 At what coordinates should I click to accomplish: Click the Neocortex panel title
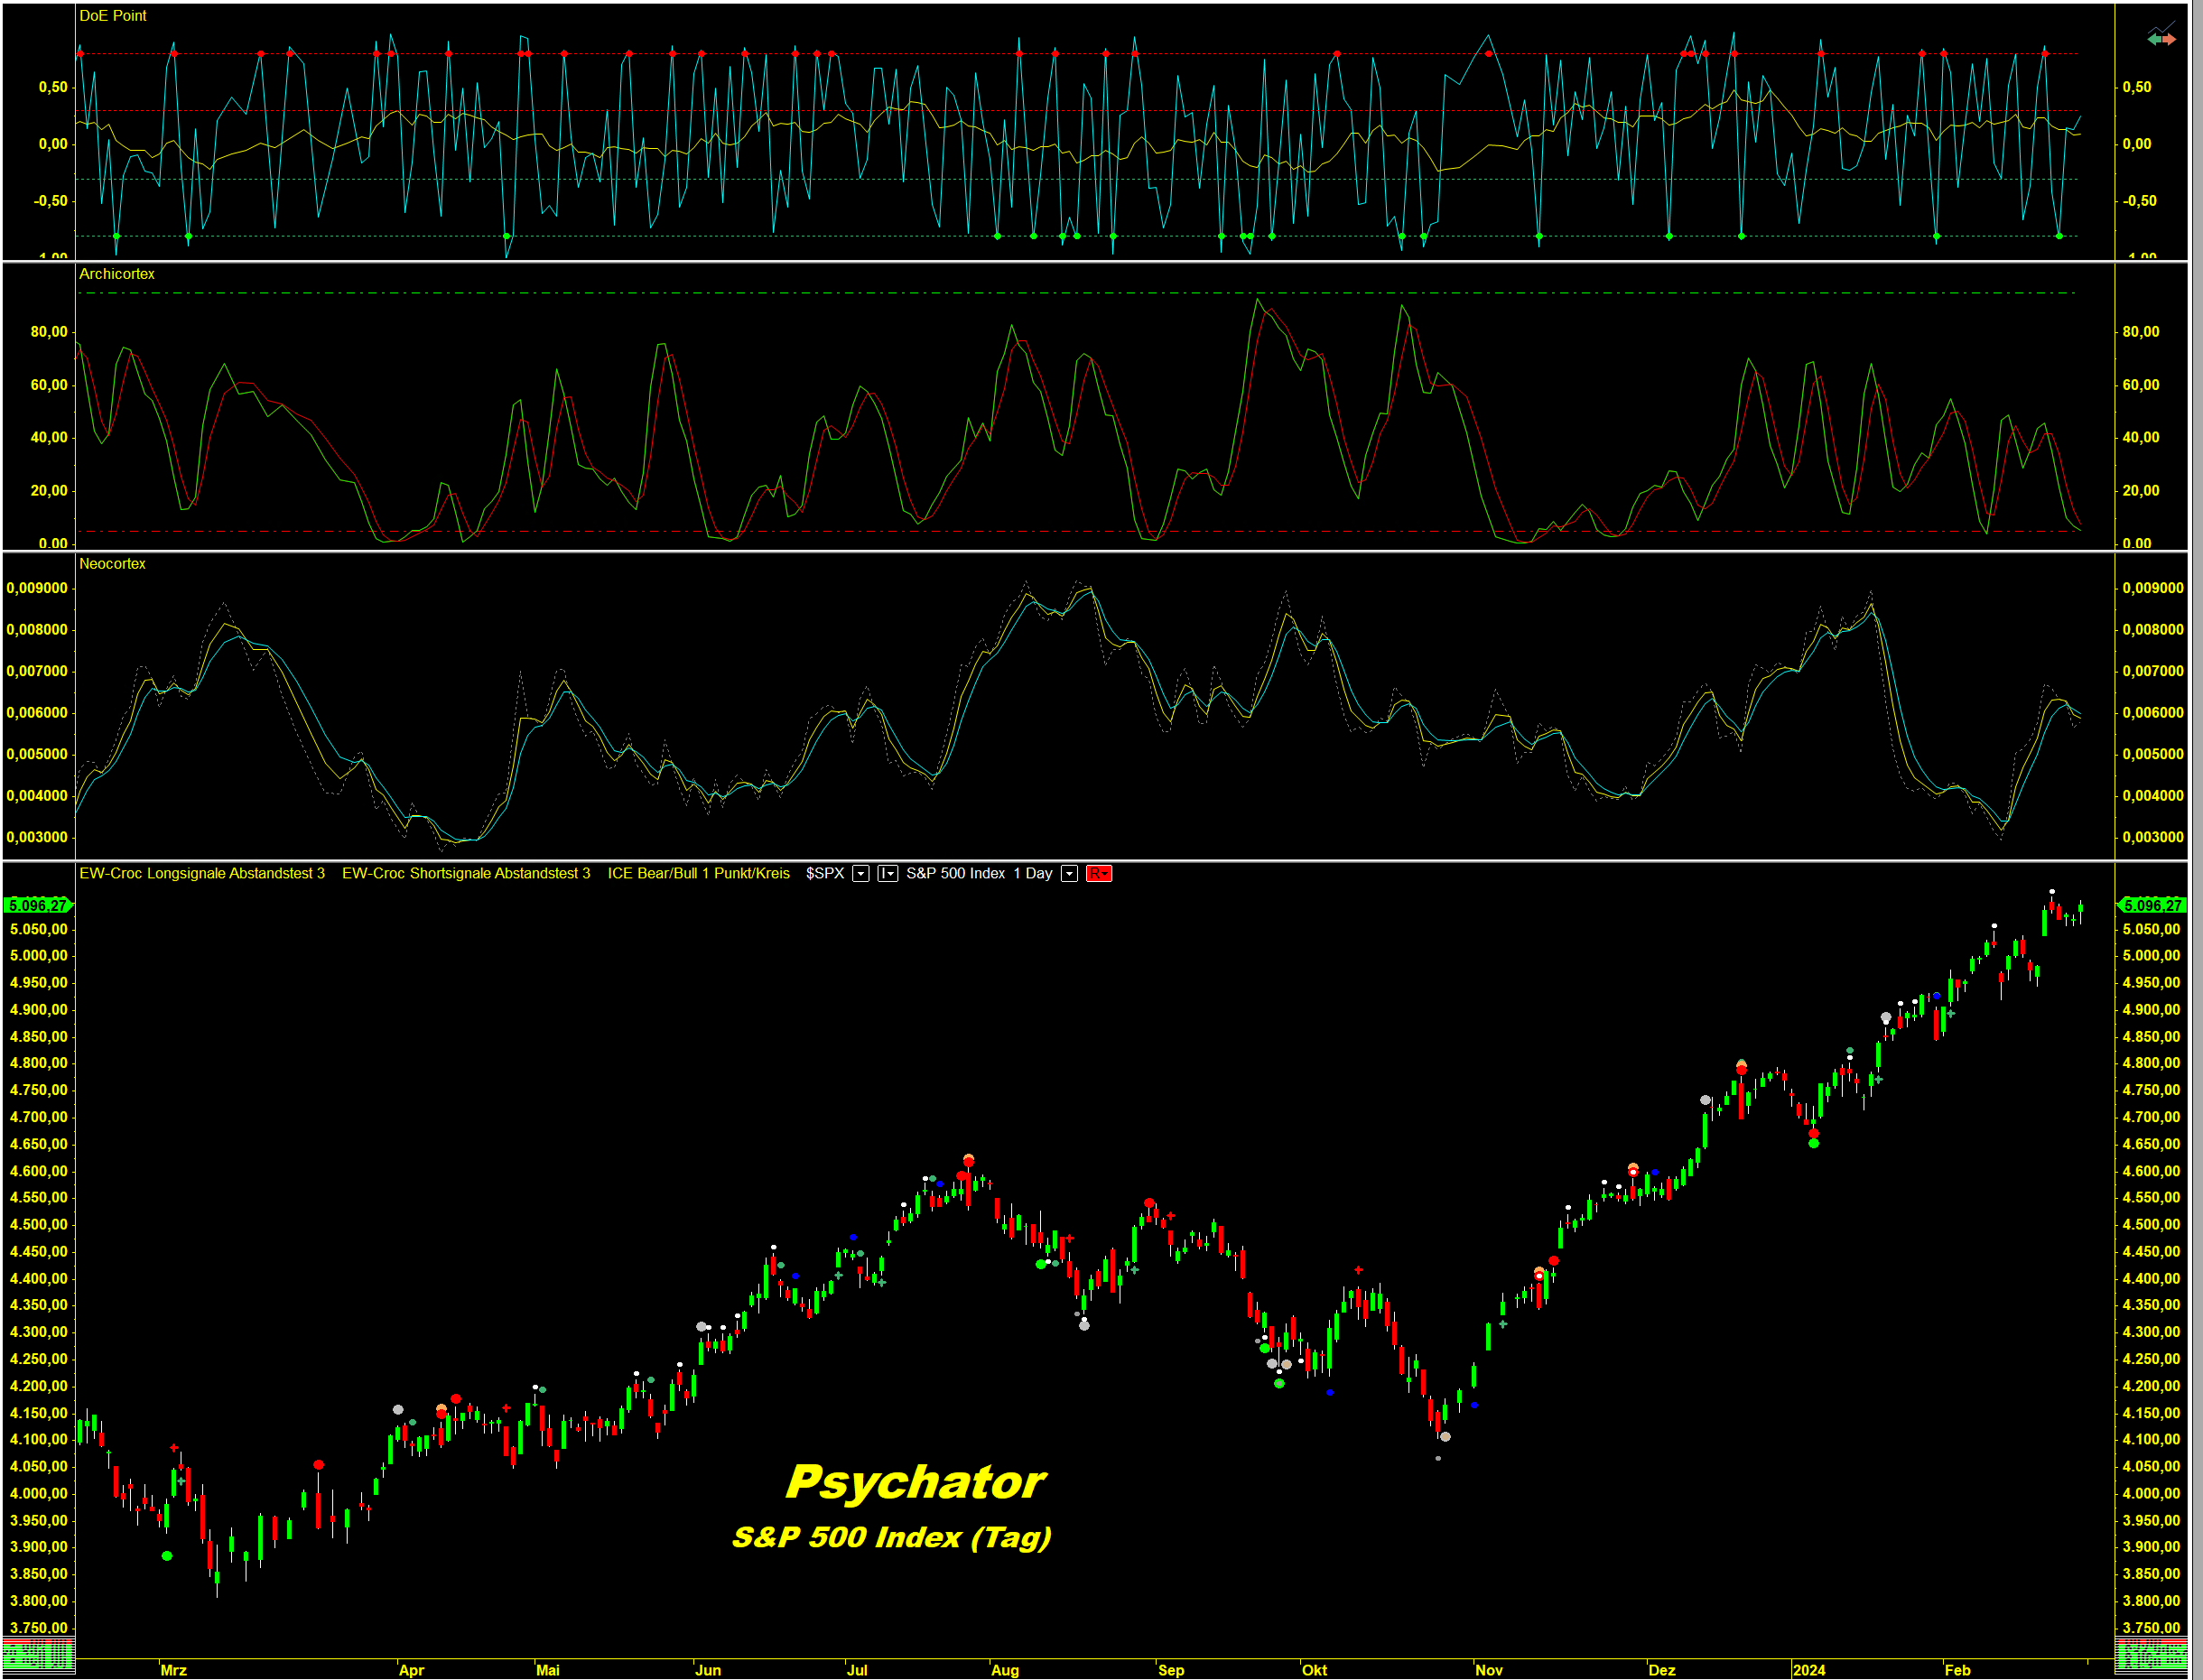tap(113, 564)
